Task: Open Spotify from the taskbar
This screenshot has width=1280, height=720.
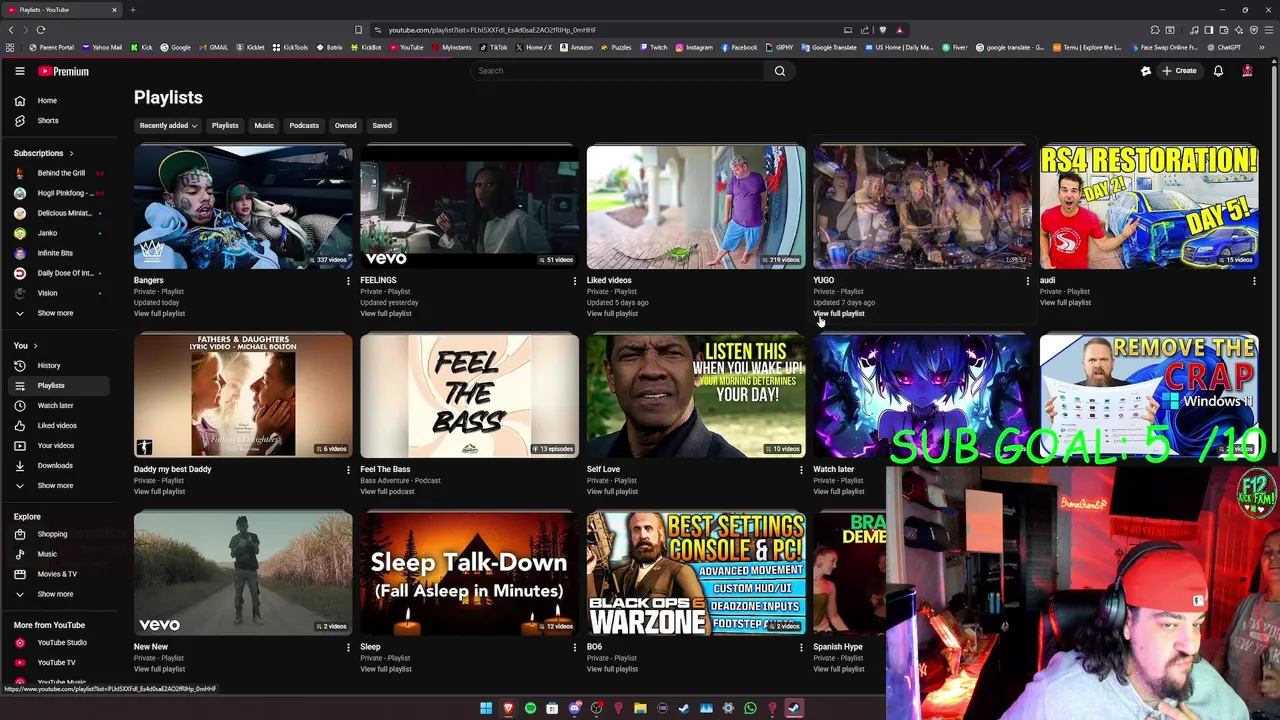Action: tap(530, 708)
